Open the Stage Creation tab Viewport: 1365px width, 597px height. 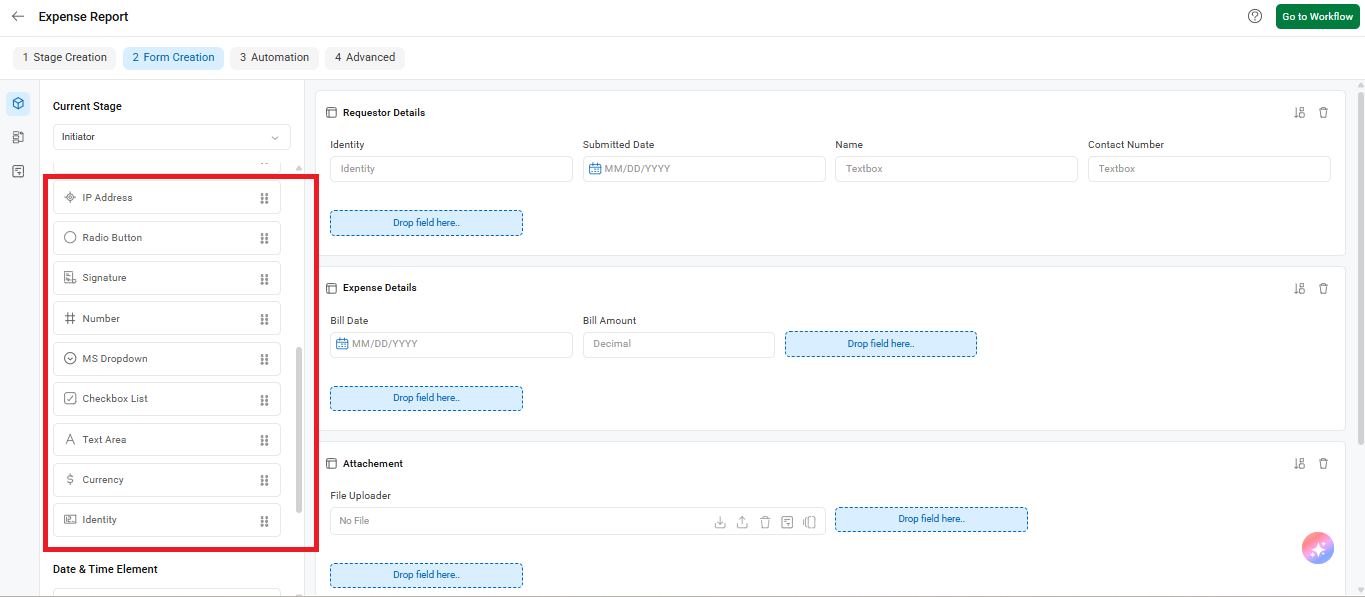click(x=65, y=58)
